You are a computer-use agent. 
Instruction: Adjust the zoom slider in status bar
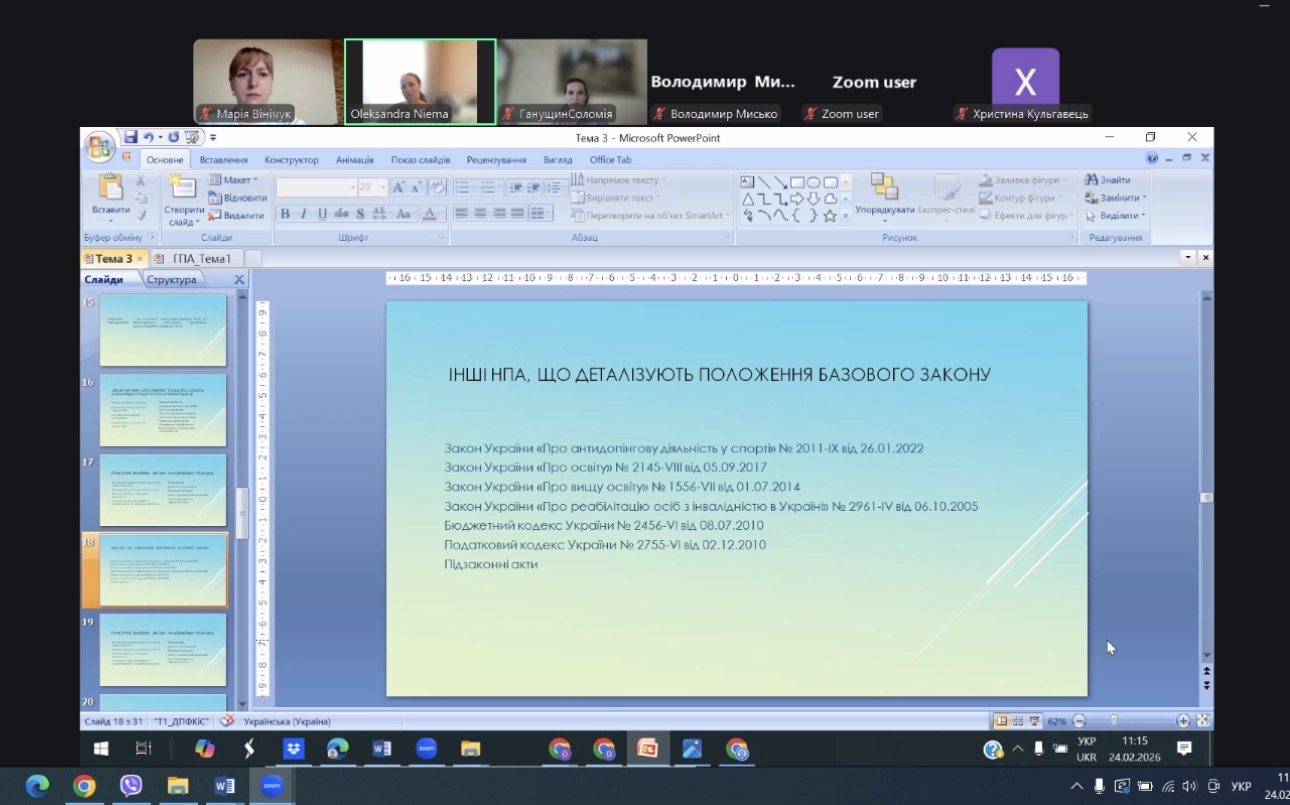[x=1113, y=721]
